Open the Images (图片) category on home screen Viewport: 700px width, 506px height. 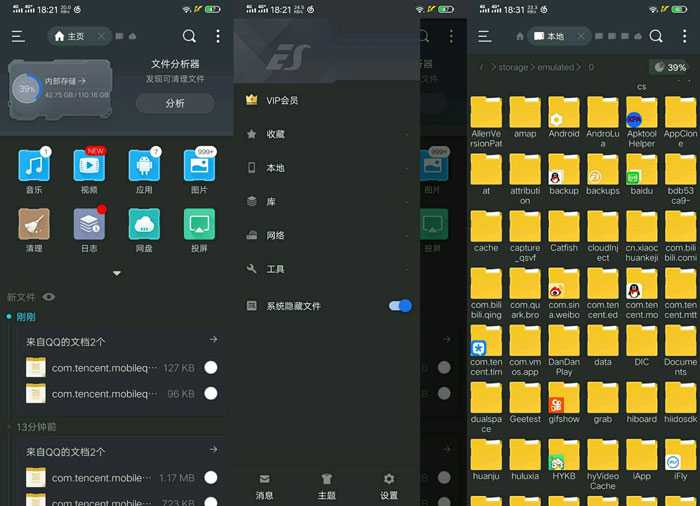(x=199, y=166)
